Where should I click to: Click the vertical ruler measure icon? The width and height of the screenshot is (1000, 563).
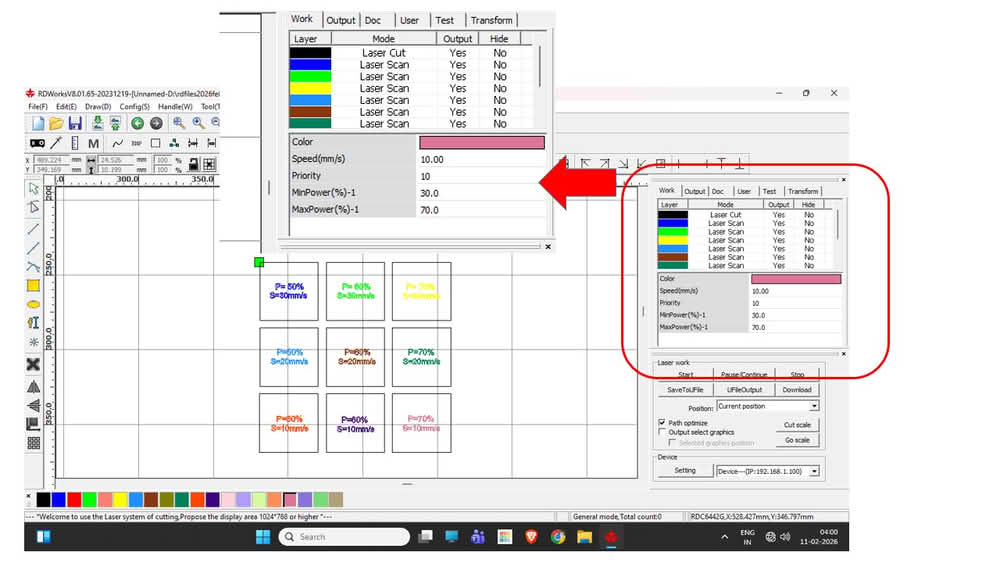point(75,143)
